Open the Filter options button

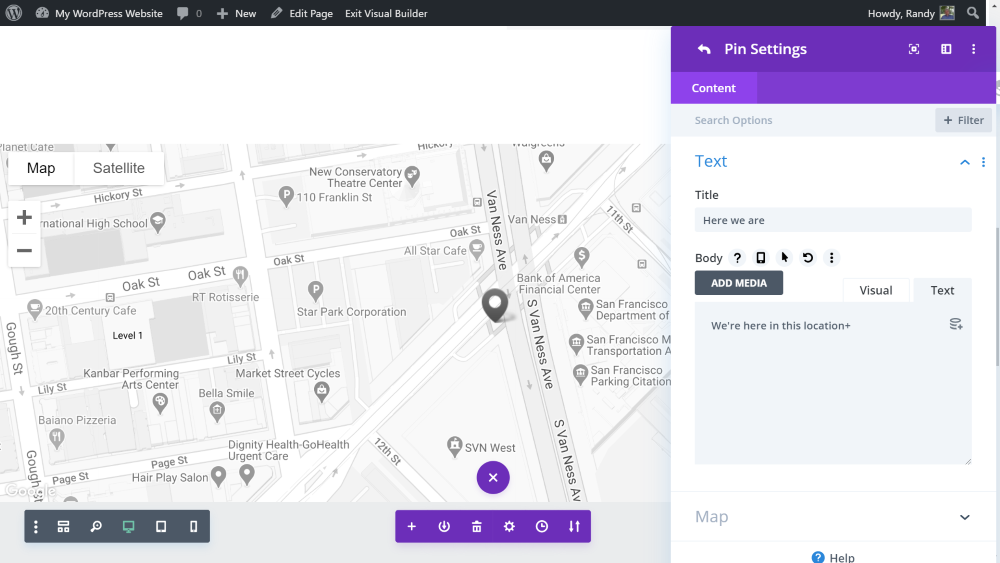coord(963,120)
